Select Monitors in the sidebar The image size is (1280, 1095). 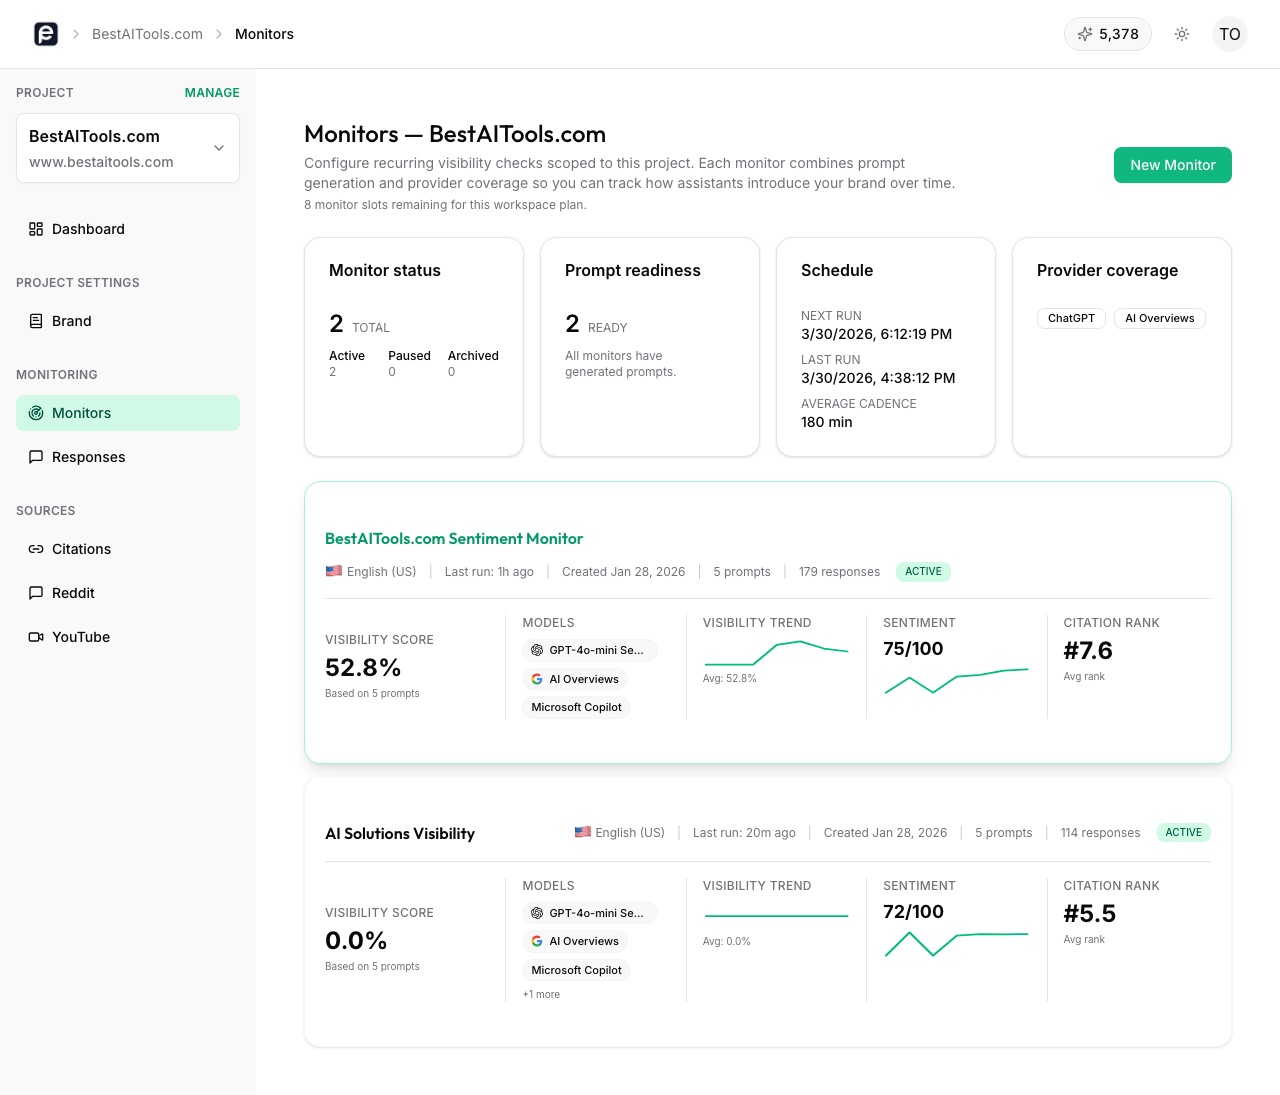[128, 413]
